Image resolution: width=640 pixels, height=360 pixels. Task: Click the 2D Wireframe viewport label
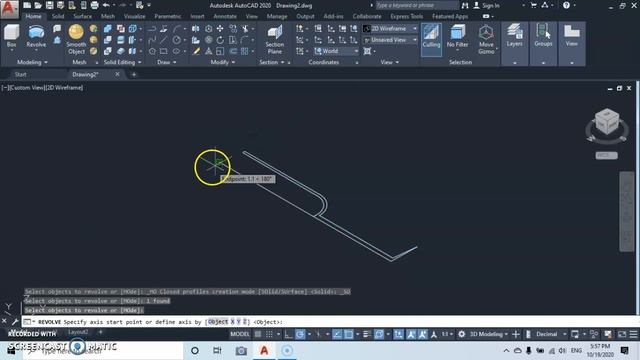click(64, 88)
